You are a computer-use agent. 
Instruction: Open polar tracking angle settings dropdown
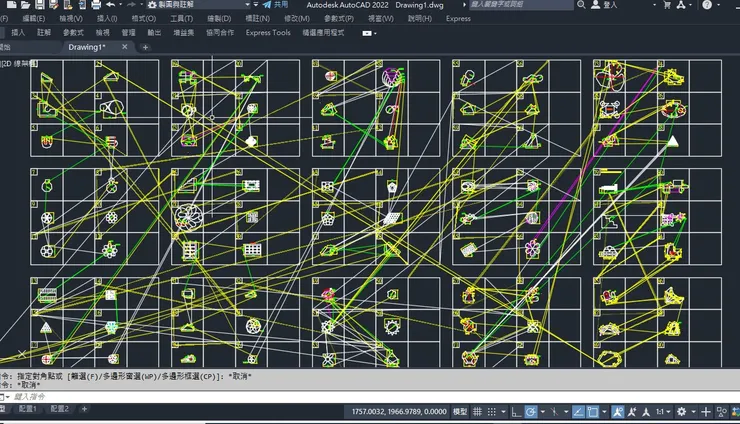coord(542,412)
